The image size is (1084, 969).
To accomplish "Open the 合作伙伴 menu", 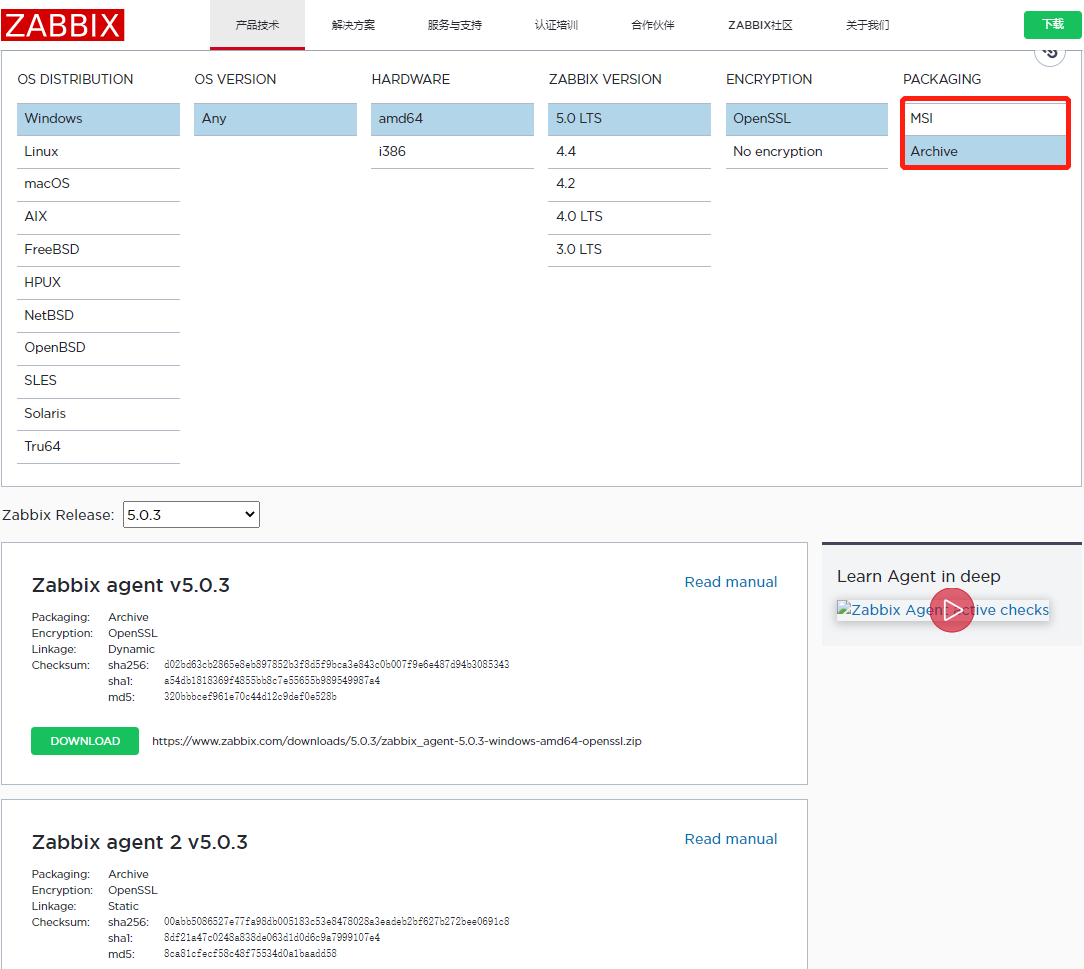I will coord(653,25).
